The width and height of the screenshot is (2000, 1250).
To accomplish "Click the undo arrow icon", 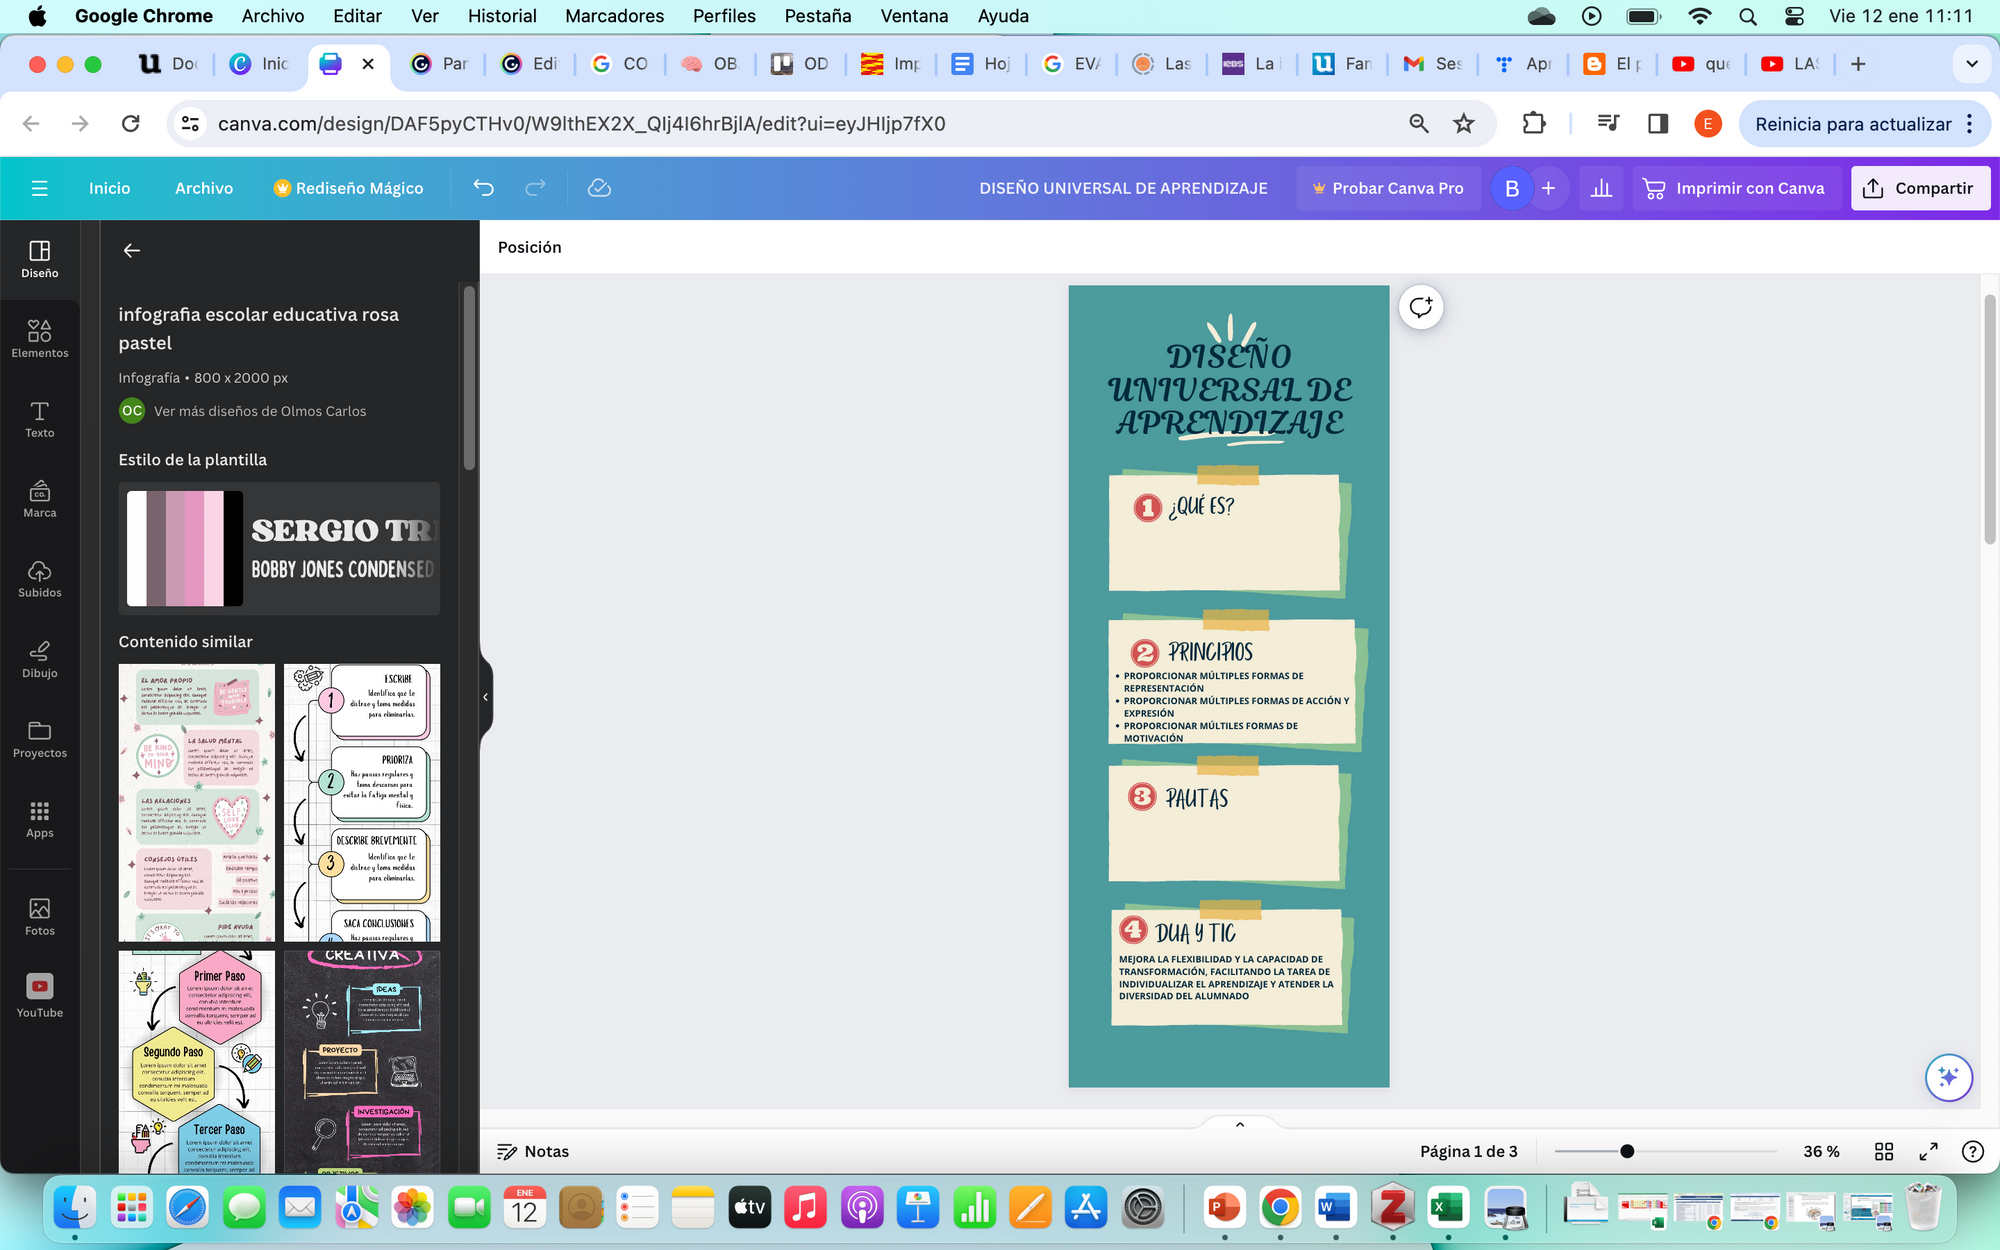I will (484, 188).
